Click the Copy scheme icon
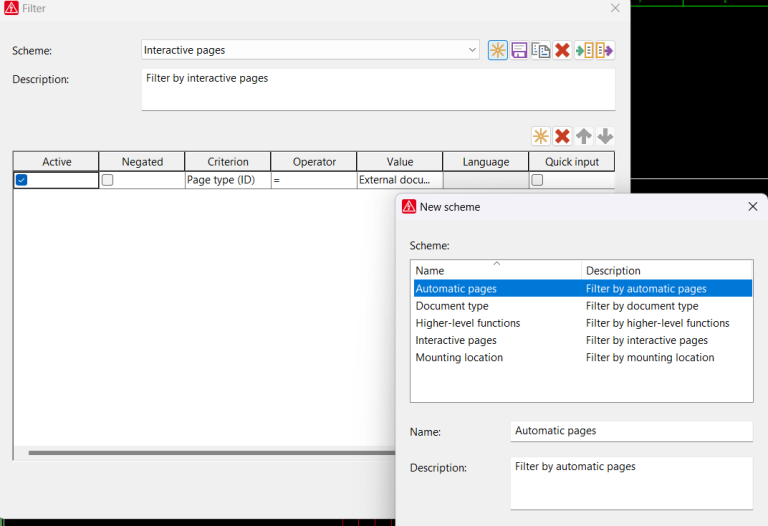 (541, 50)
